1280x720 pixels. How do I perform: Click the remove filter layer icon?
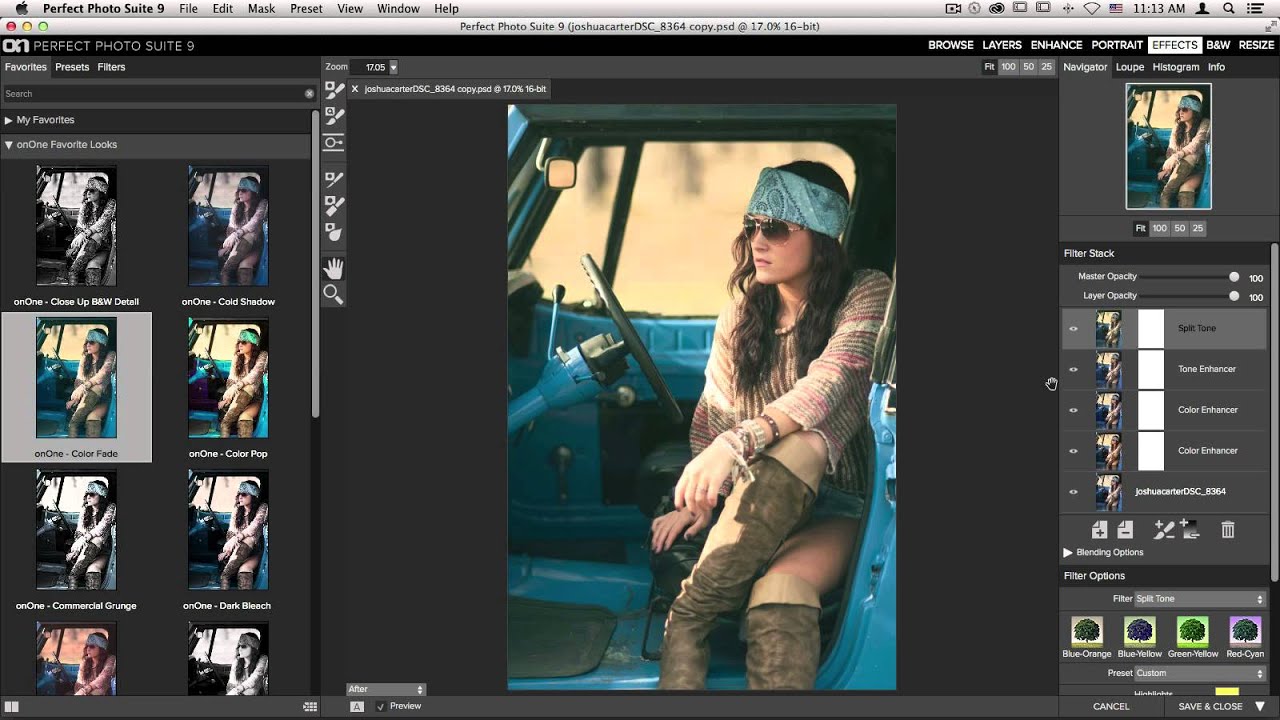tap(1125, 530)
